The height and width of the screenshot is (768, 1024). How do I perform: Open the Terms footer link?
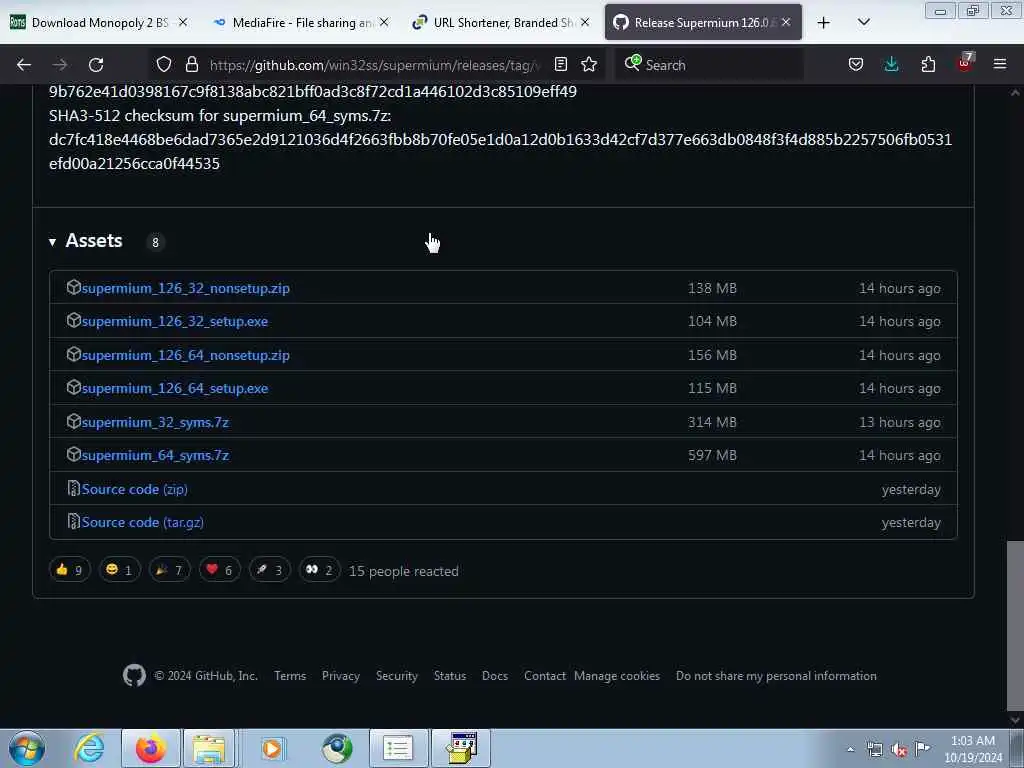[290, 676]
